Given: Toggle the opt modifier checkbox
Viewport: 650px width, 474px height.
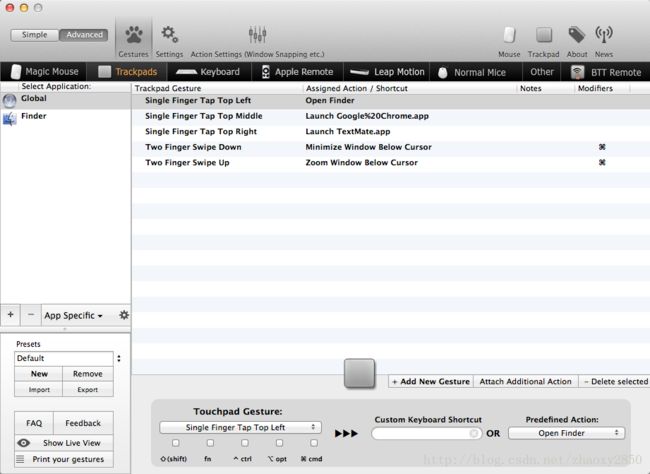Looking at the screenshot, I should 279,443.
